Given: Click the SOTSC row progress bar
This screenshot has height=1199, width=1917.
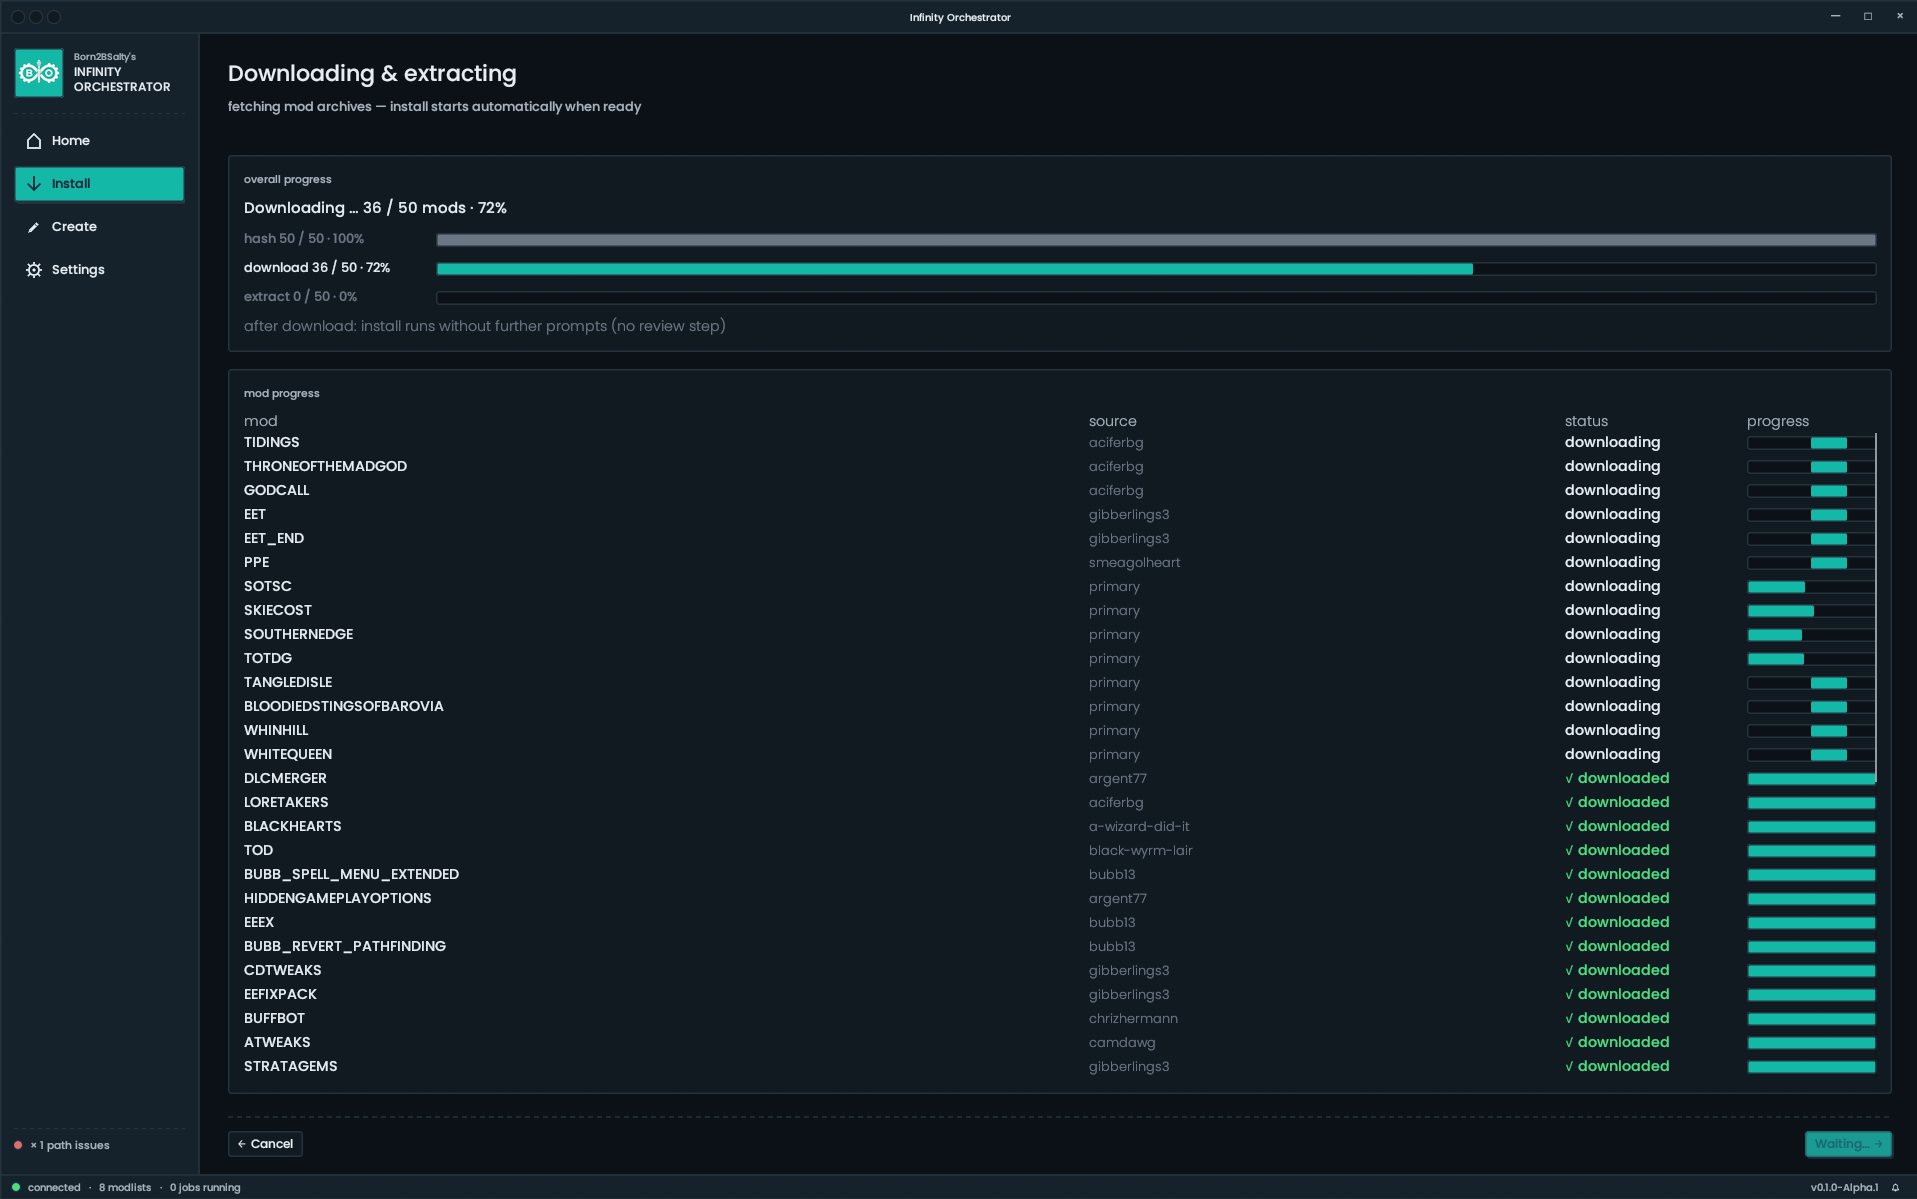Looking at the screenshot, I should click(1811, 587).
